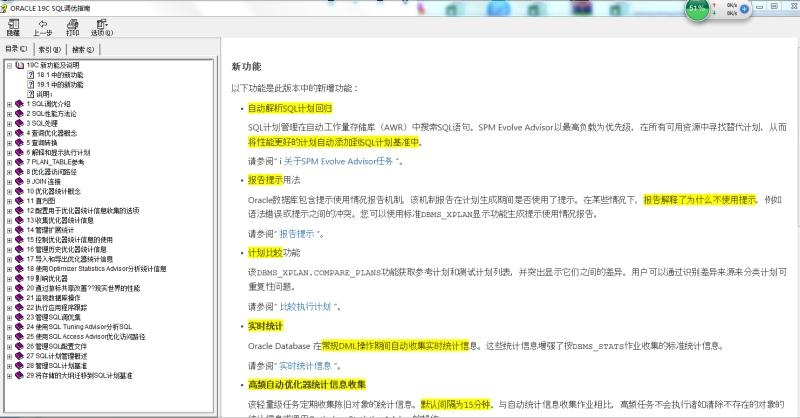Switch to the 目录 (Contents) tab
The image size is (800, 418).
coord(16,49)
